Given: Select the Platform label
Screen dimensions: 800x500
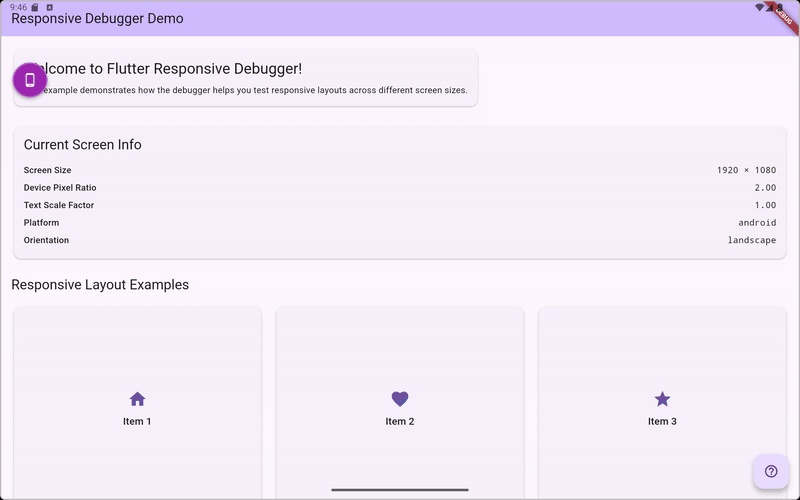Looking at the screenshot, I should click(41, 222).
